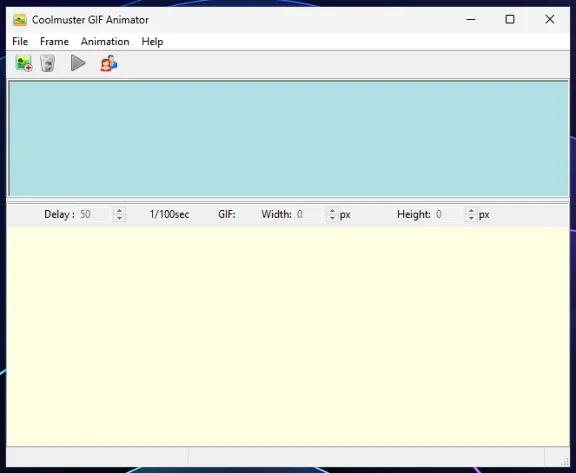Click the yellow preview canvas area
This screenshot has height=473, width=576.
coord(288,336)
